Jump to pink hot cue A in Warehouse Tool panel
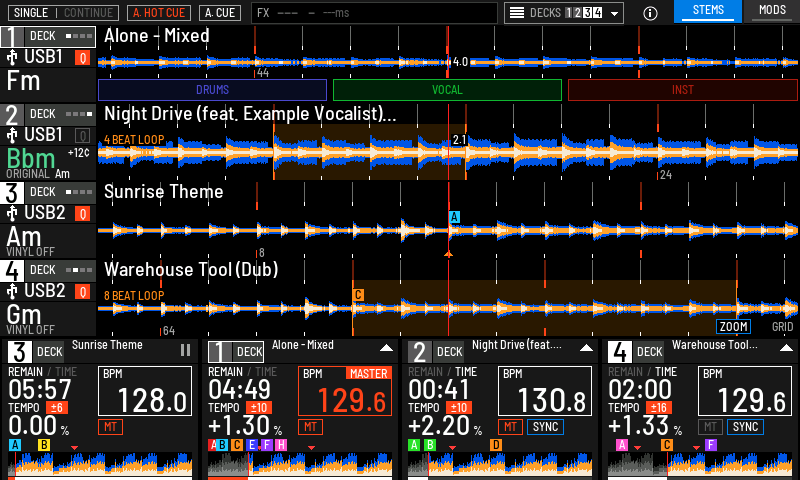This screenshot has width=800, height=480. (x=621, y=445)
